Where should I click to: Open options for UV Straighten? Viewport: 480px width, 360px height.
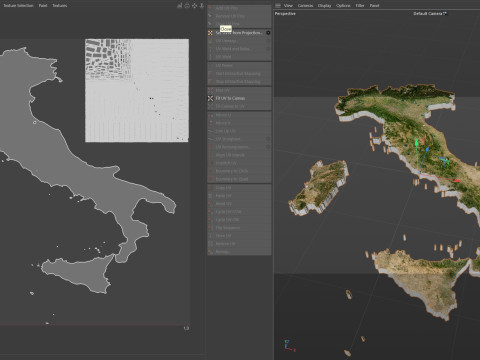point(268,139)
